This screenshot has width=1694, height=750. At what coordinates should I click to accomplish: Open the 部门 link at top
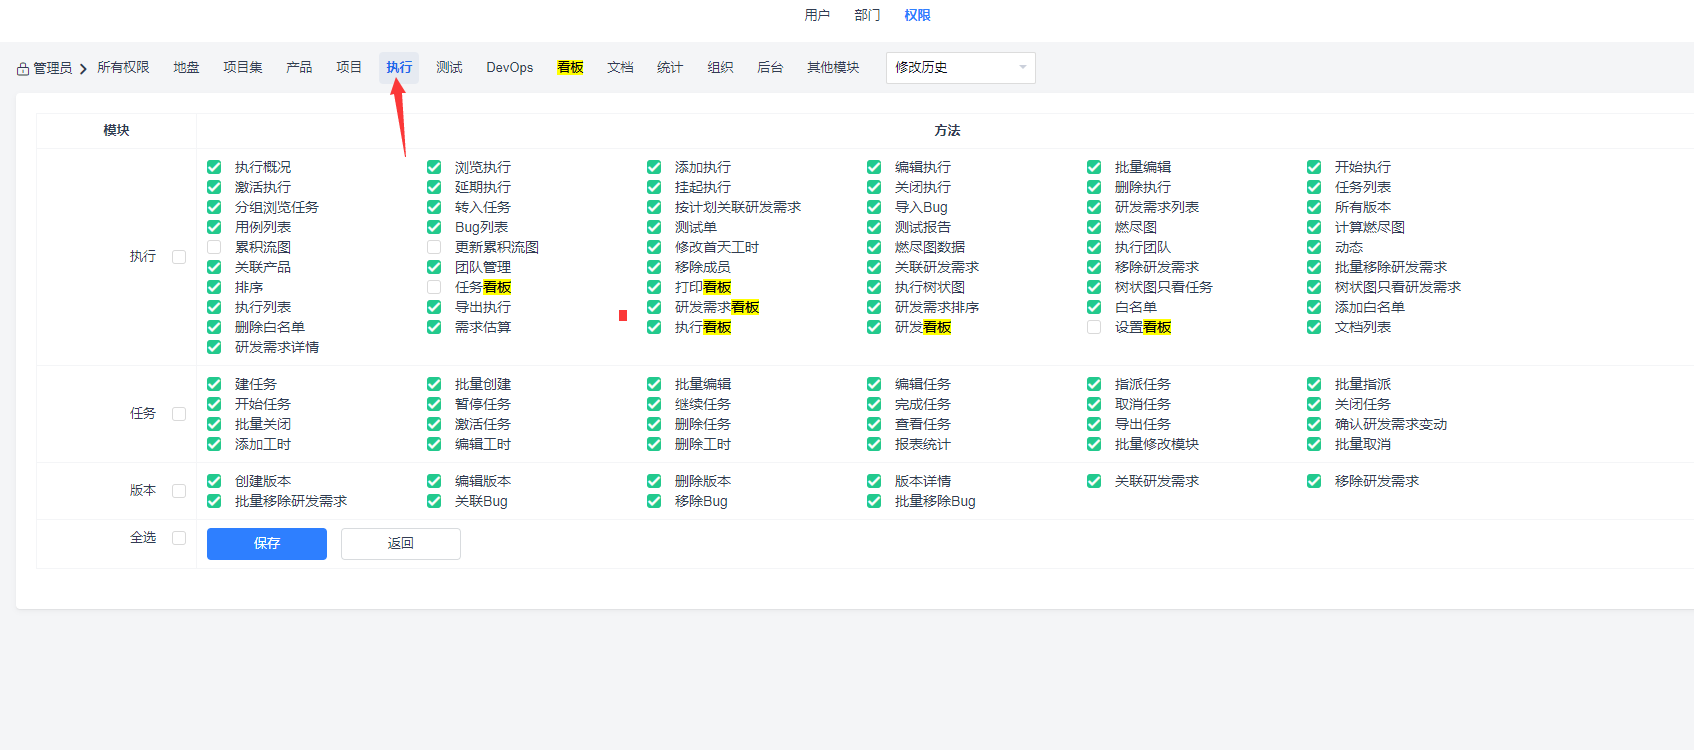coord(867,15)
